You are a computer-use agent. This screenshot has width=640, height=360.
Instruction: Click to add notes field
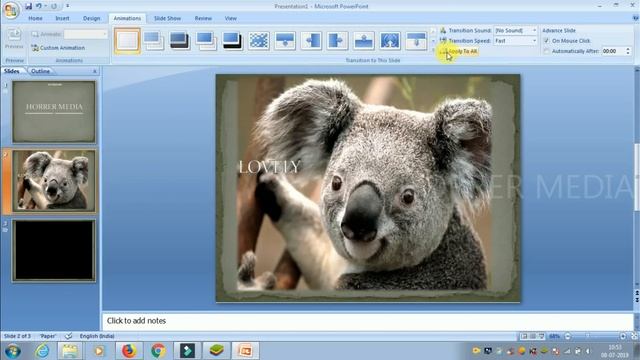pyautogui.click(x=367, y=321)
